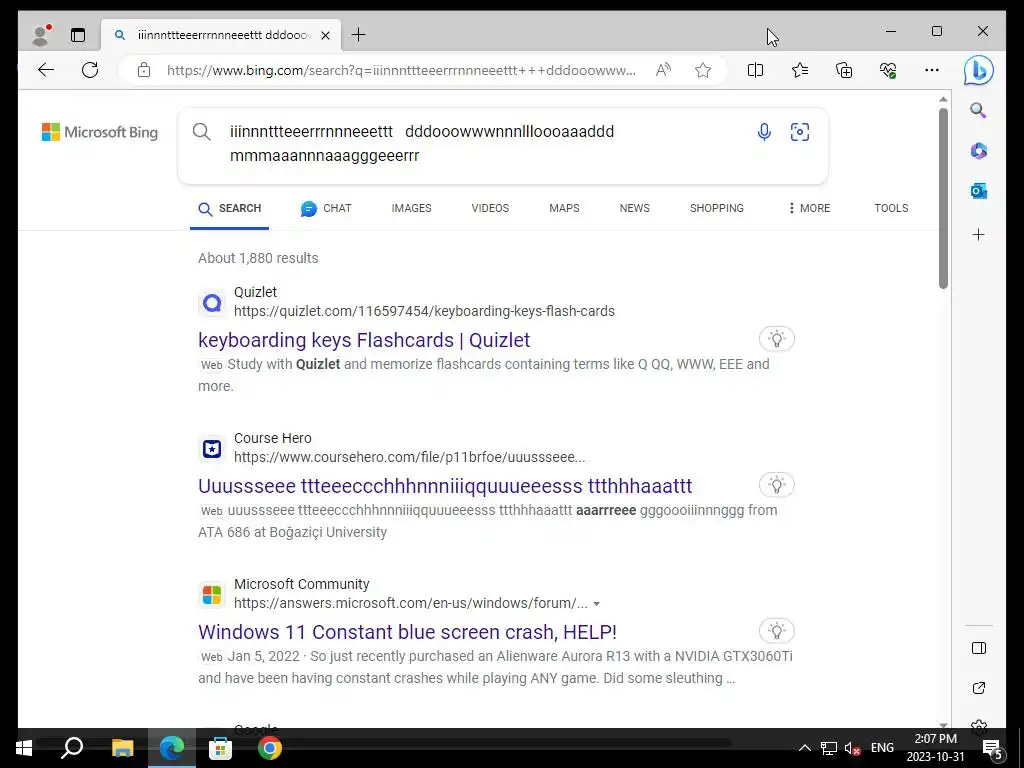
Task: Open split screen view
Action: pos(755,70)
